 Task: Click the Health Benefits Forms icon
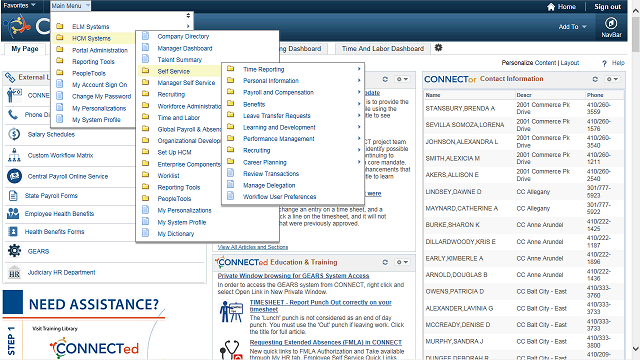click(13, 231)
